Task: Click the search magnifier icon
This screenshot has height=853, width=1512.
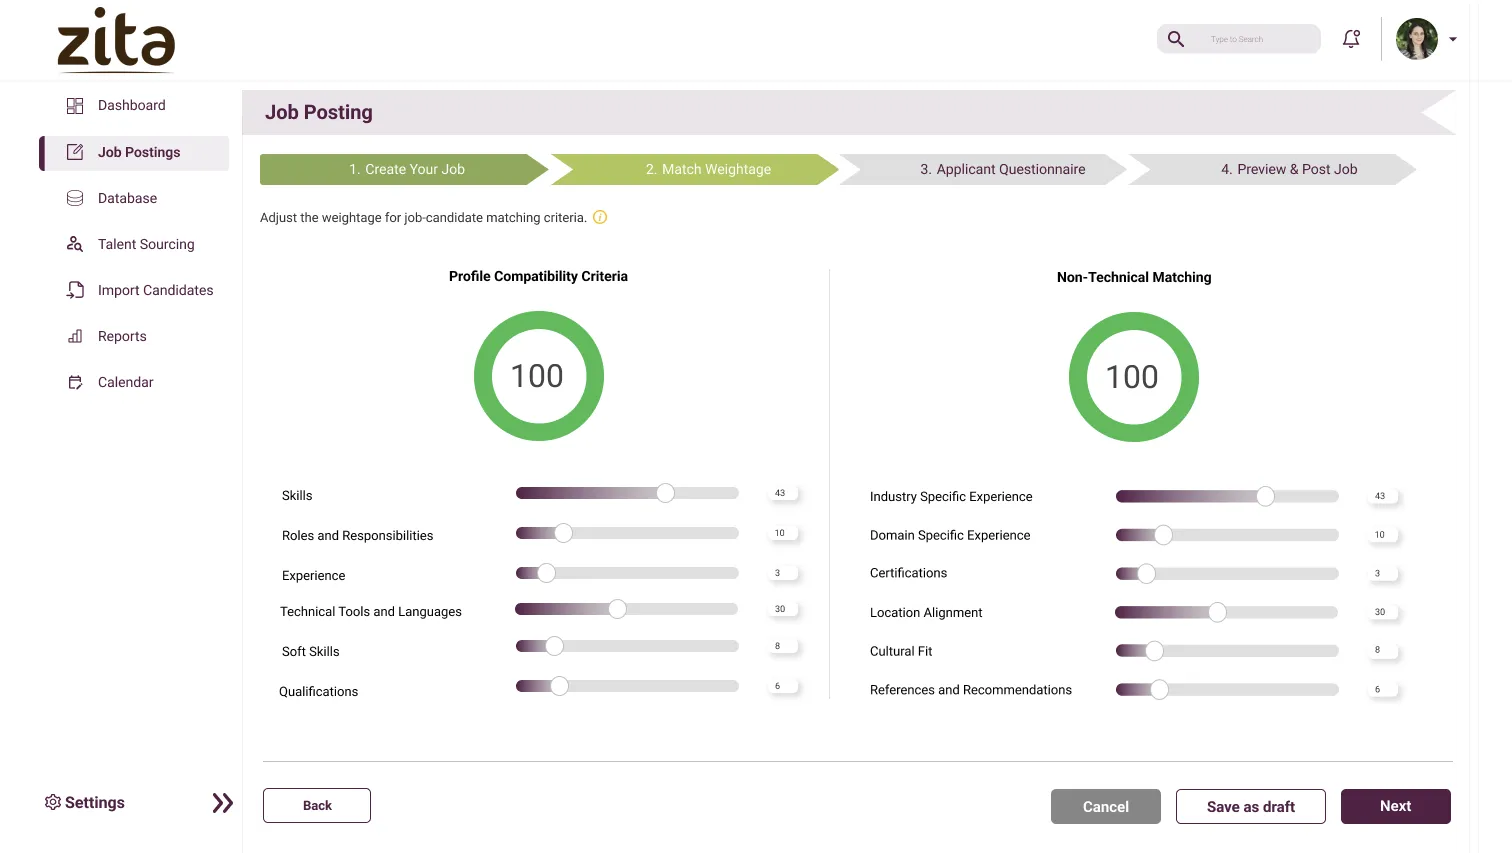Action: click(x=1176, y=39)
